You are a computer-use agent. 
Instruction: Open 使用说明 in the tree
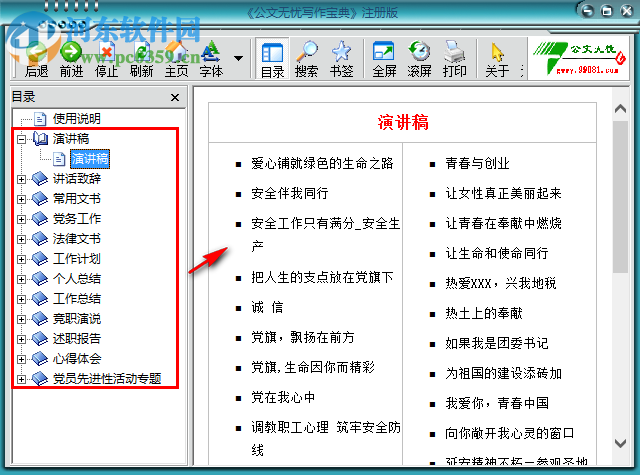tap(76, 119)
